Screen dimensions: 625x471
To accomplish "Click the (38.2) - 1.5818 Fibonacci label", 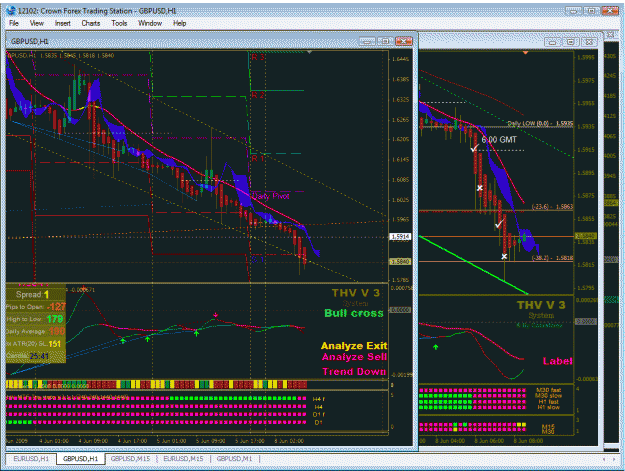I will tap(552, 258).
